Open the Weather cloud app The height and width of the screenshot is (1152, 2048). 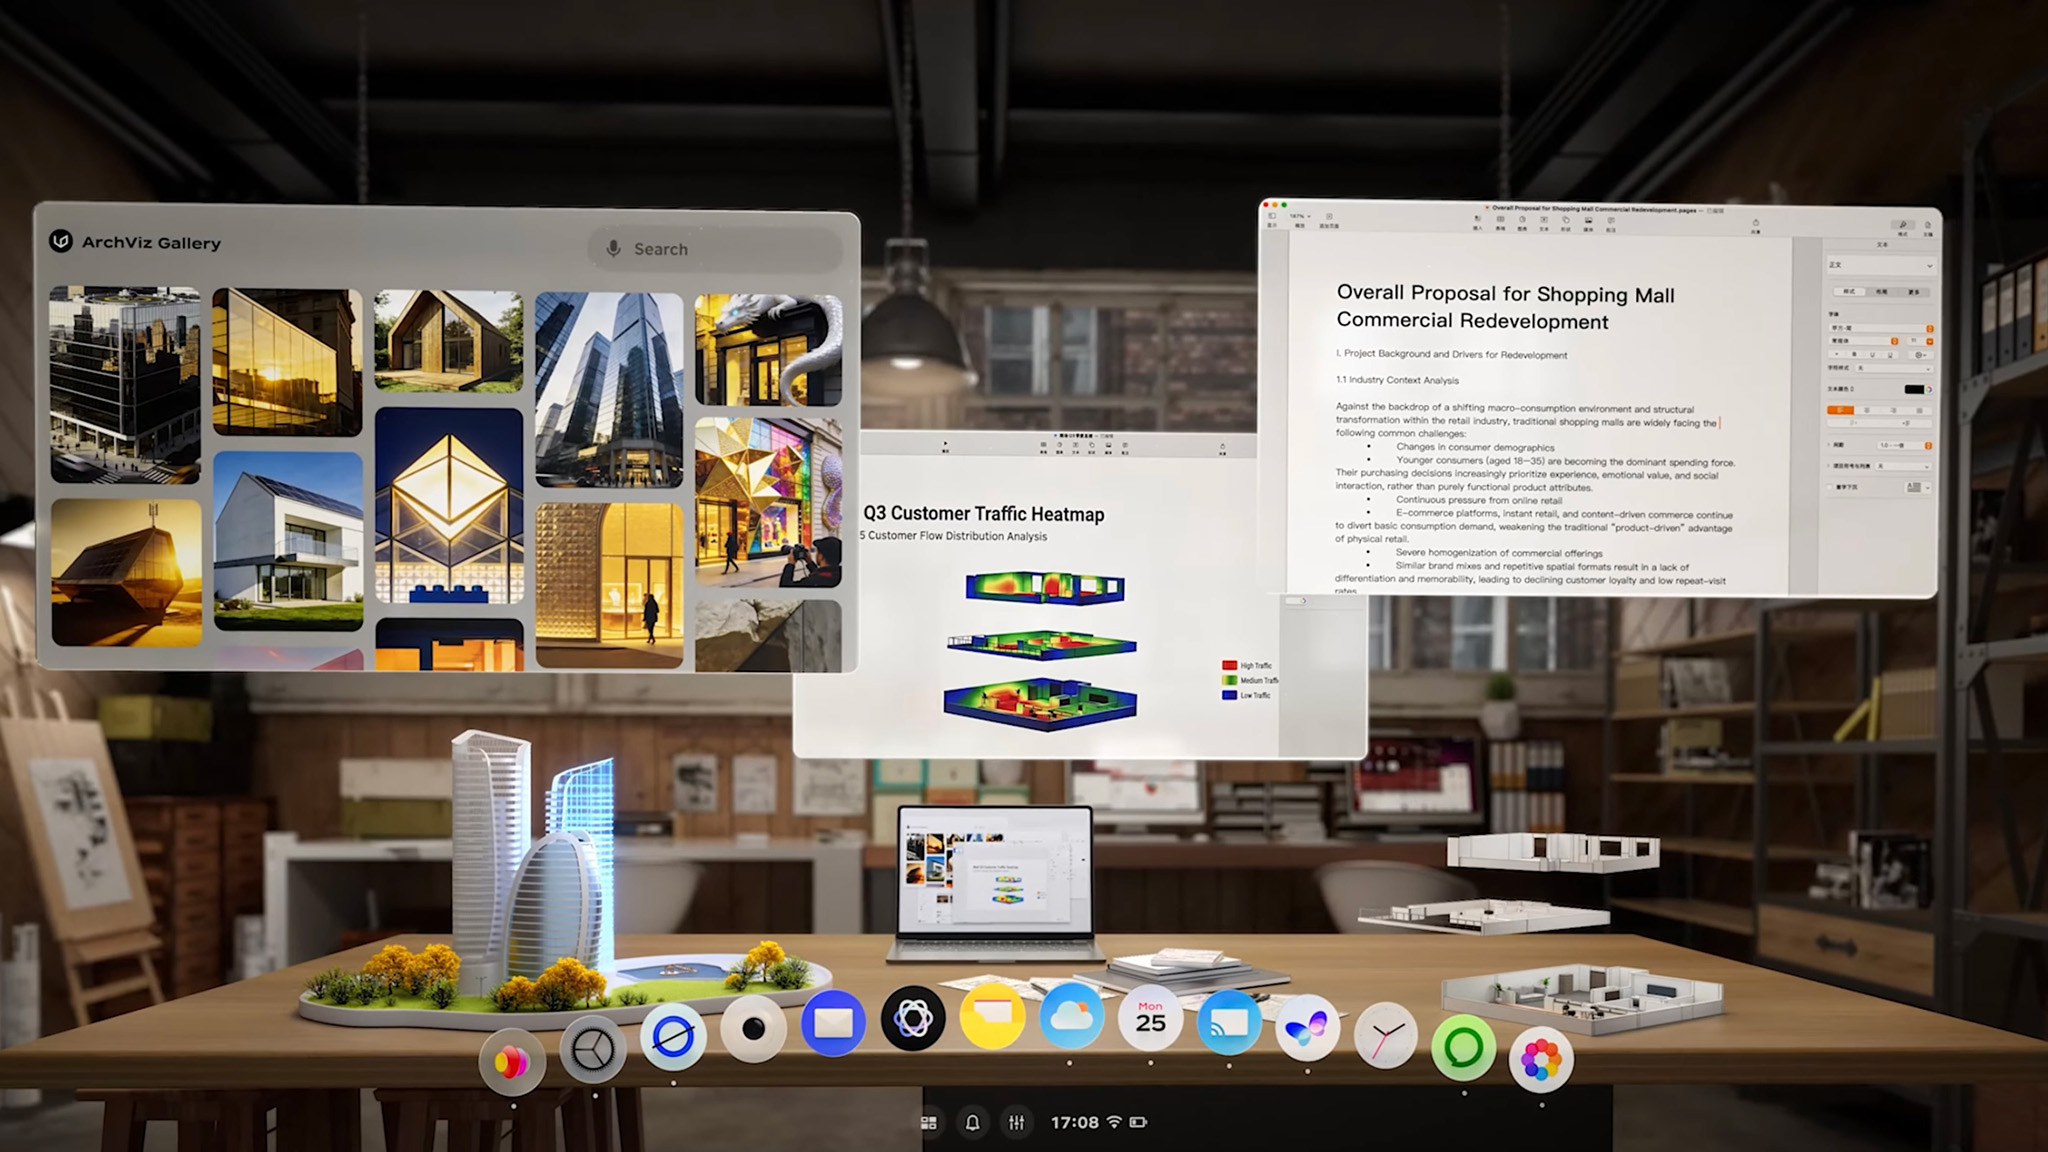click(x=1071, y=1018)
